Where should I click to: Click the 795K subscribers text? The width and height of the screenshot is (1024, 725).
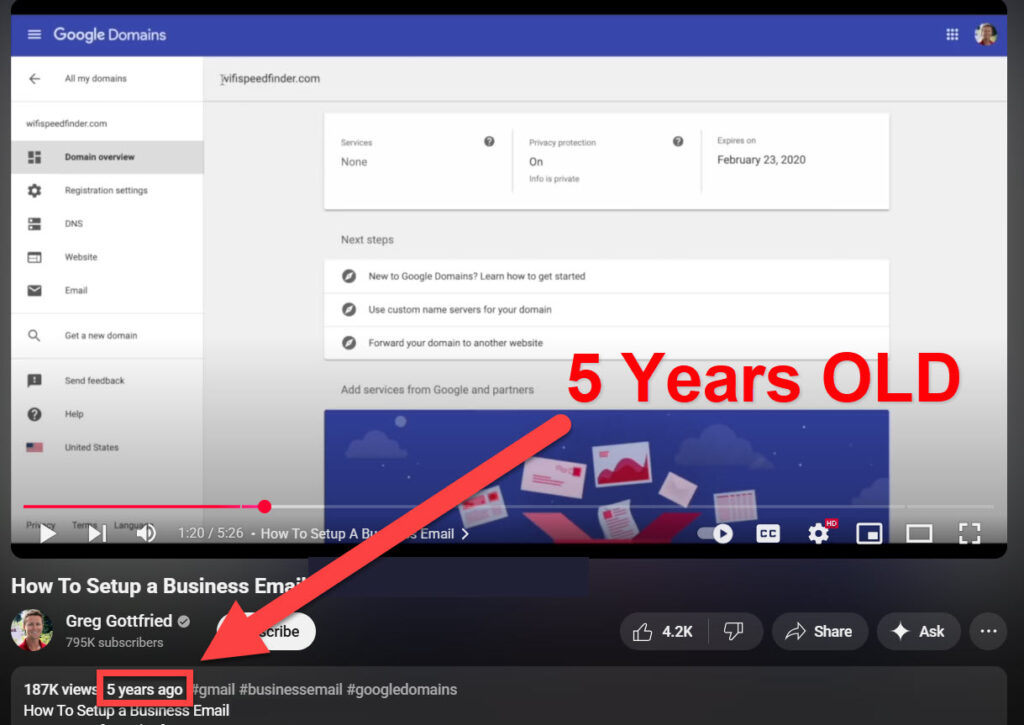[114, 643]
